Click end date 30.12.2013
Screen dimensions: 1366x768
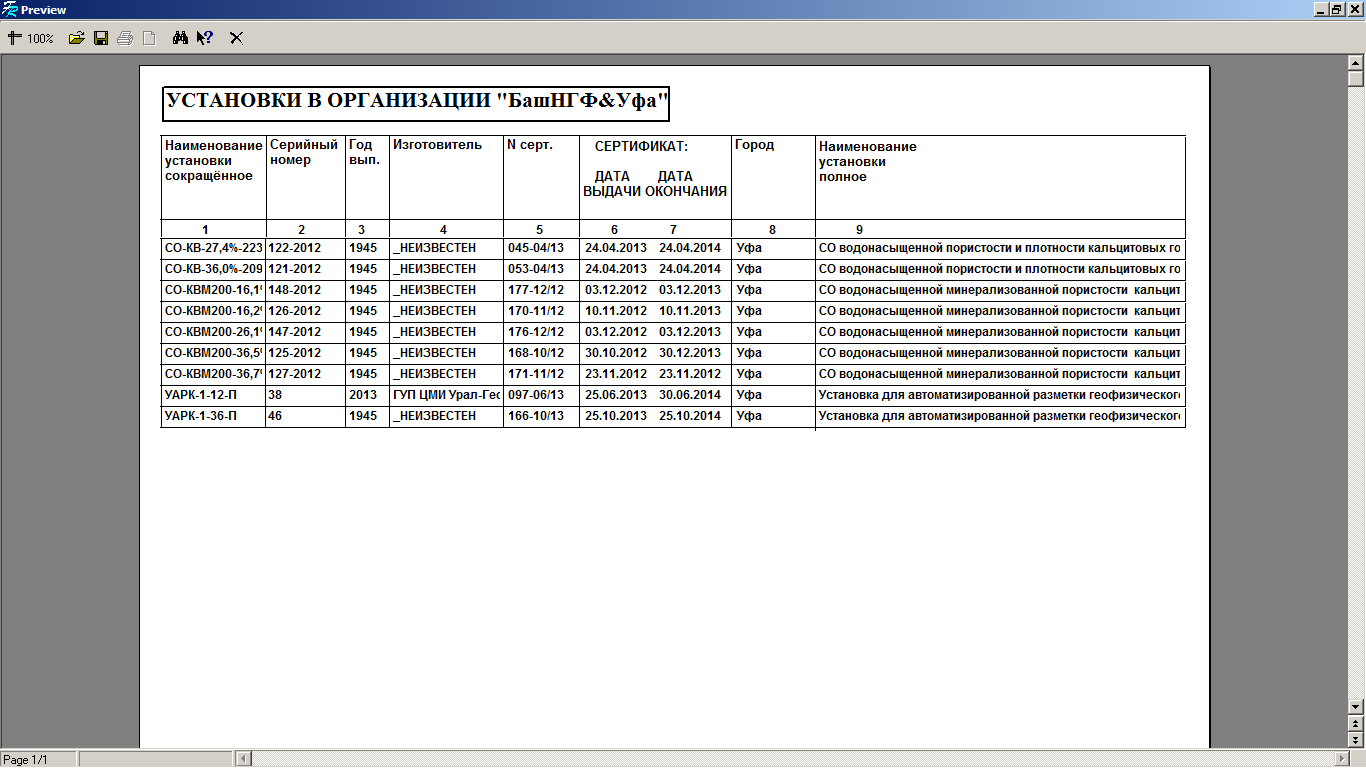(690, 353)
